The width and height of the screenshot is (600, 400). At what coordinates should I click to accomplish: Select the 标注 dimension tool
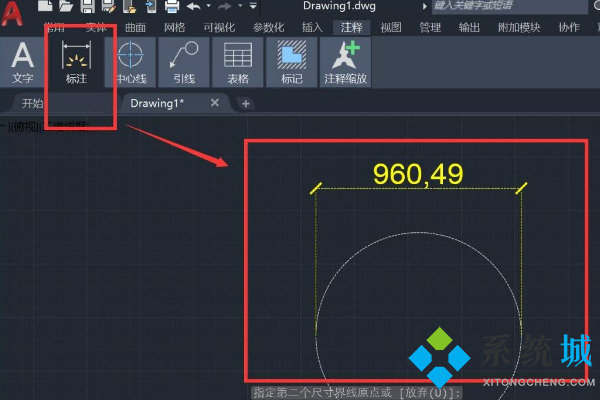[77, 61]
